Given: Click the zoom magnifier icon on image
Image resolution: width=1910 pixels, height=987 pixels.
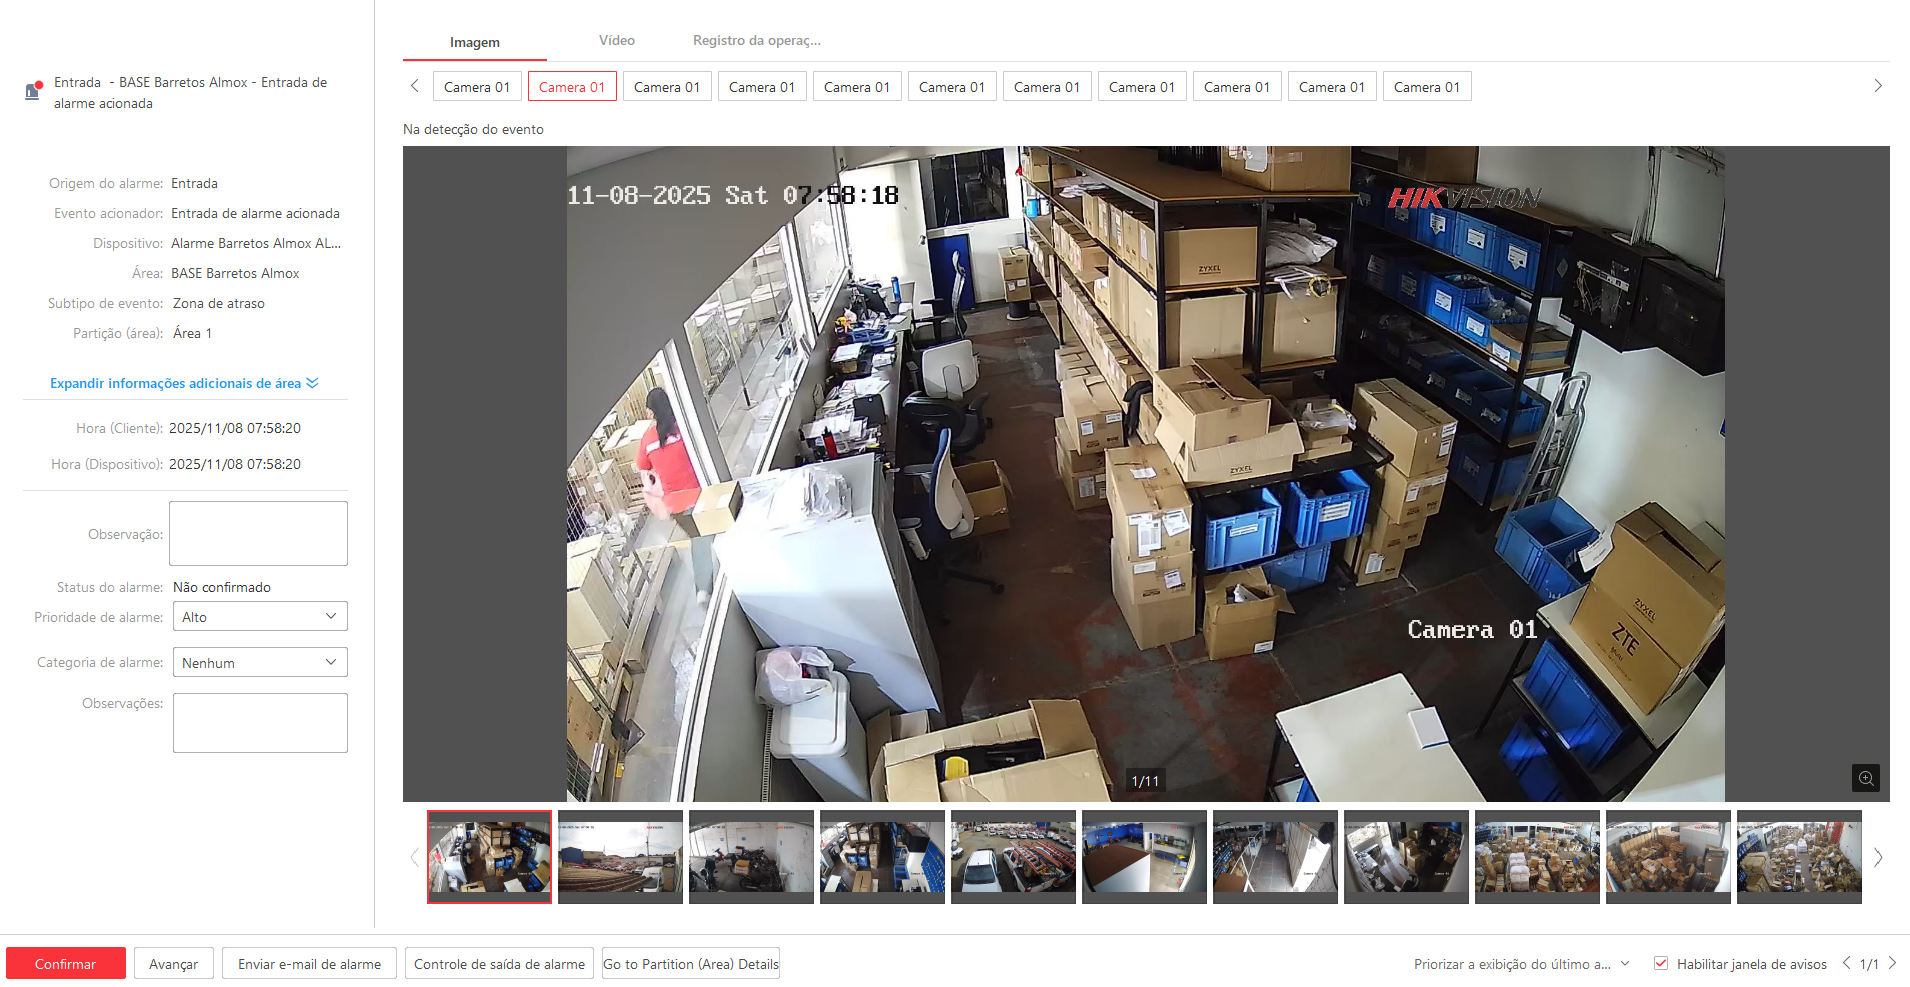Looking at the screenshot, I should click(1865, 778).
